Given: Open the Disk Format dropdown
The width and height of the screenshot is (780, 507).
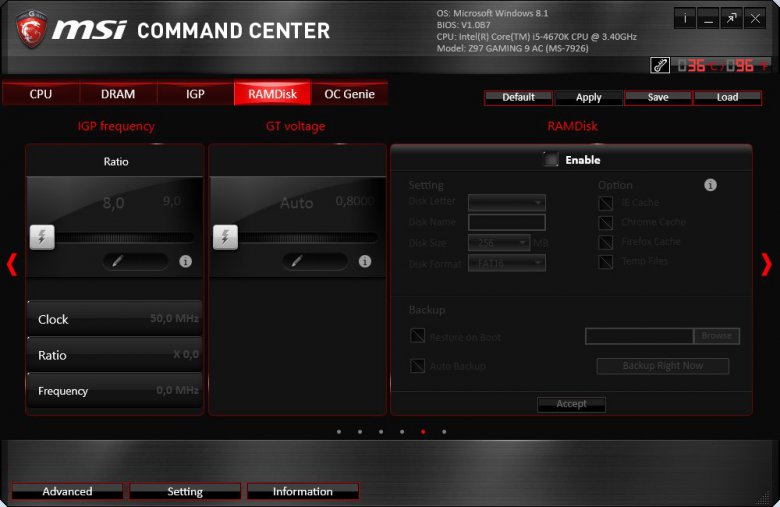Looking at the screenshot, I should point(507,263).
